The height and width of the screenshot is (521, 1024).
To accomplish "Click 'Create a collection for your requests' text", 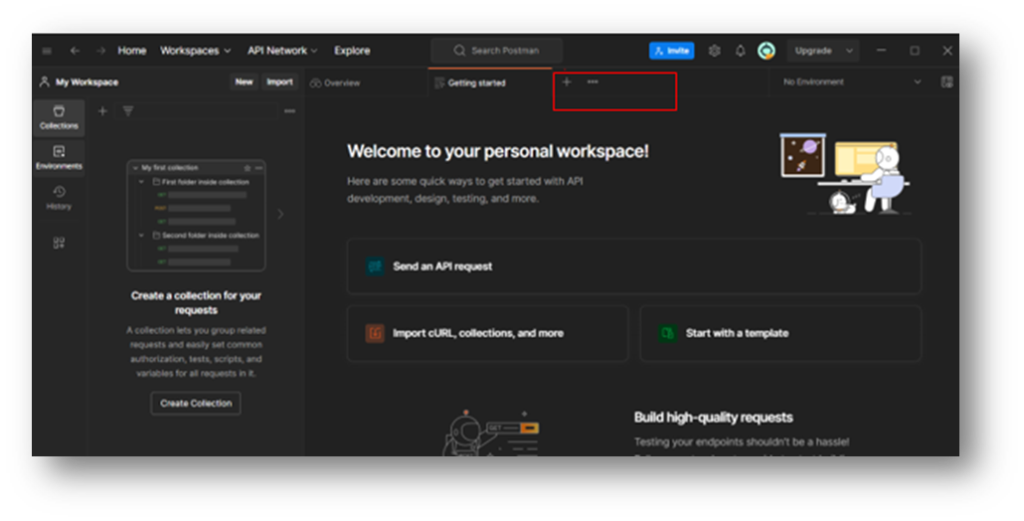I will pos(196,303).
